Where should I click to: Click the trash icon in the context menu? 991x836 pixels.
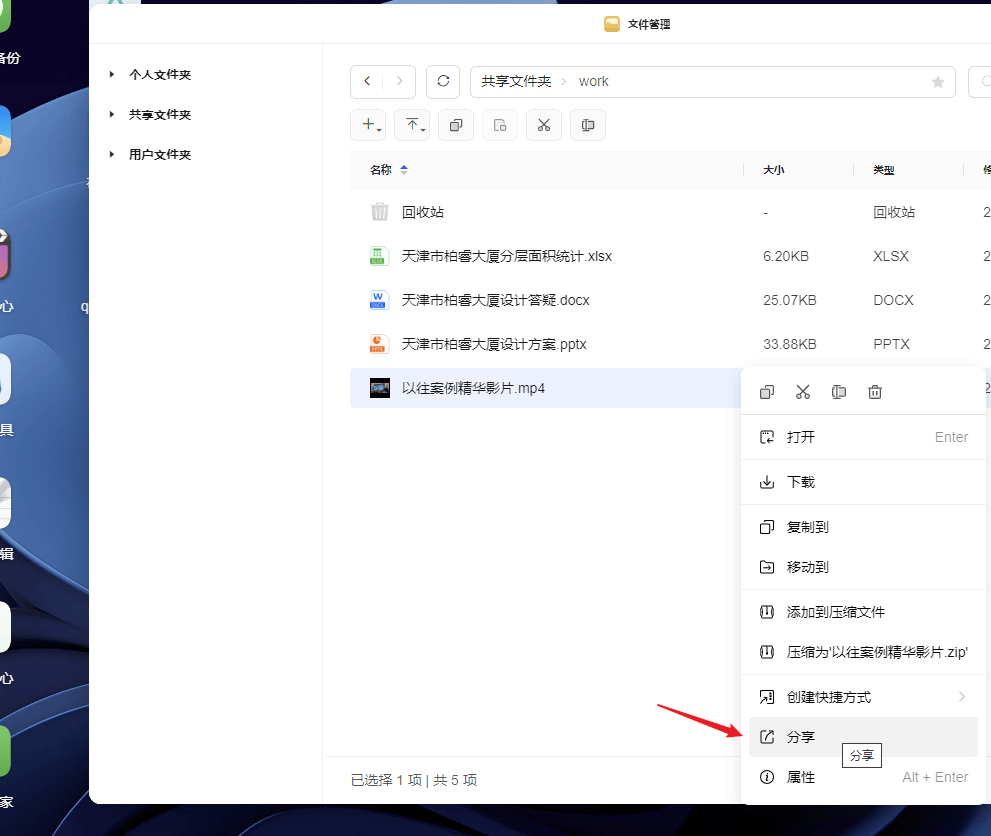(875, 392)
